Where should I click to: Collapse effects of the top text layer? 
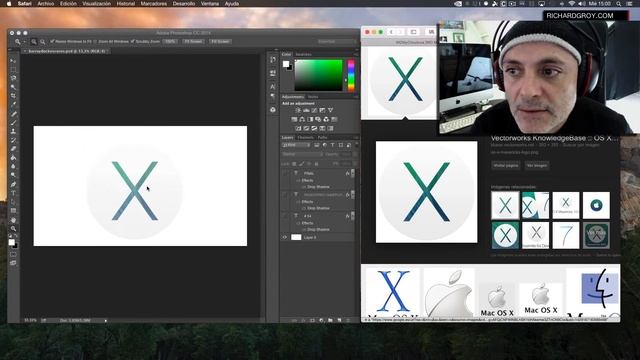[352, 173]
